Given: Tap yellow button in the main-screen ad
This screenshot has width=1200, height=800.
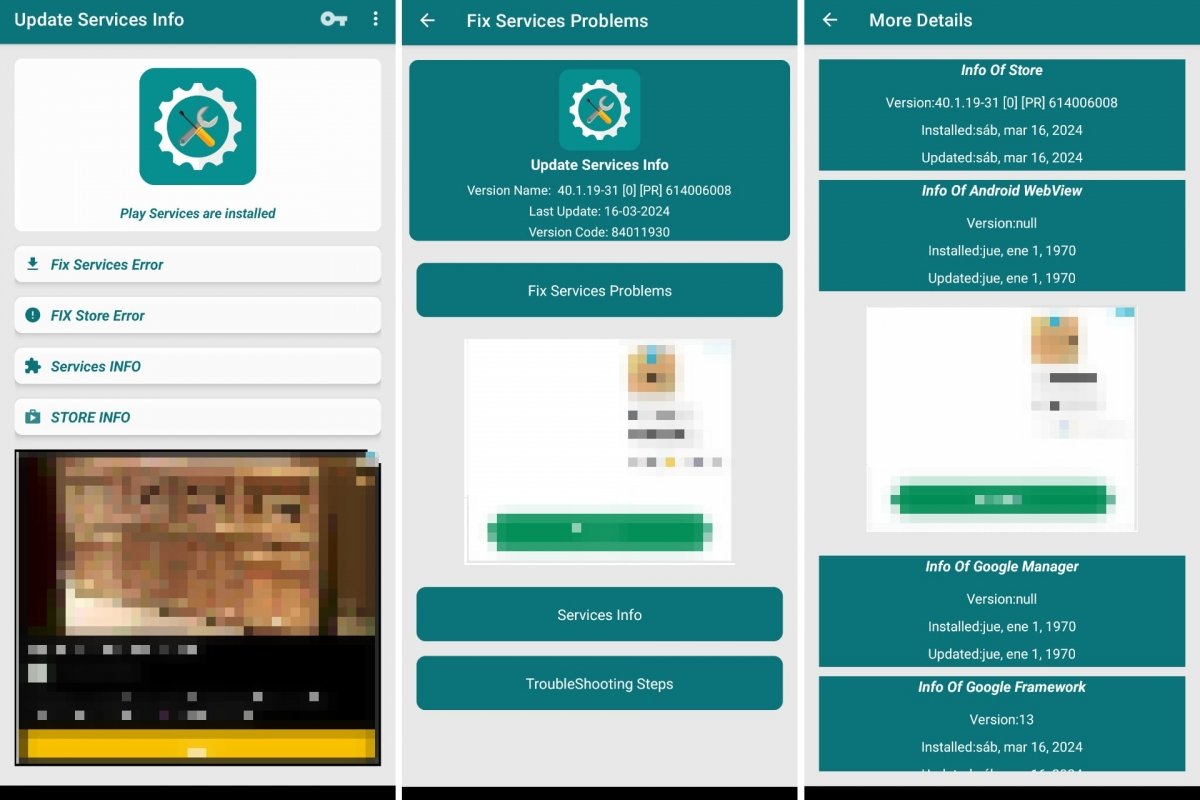Looking at the screenshot, I should click(198, 745).
